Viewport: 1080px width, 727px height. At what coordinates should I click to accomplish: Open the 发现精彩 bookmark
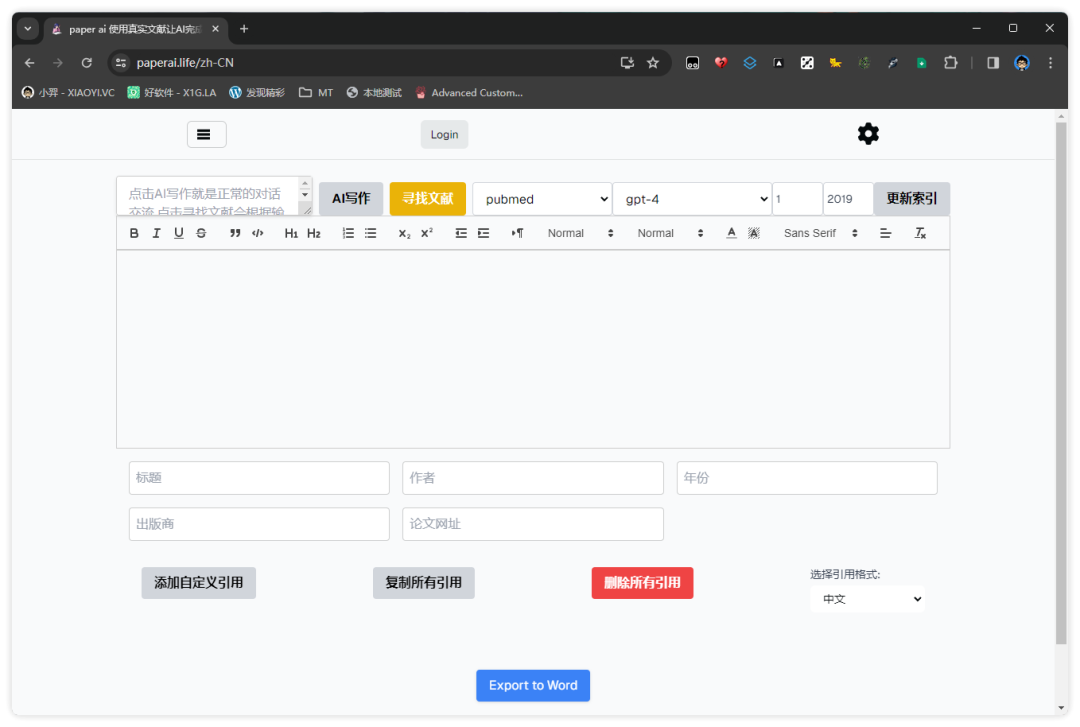click(257, 92)
